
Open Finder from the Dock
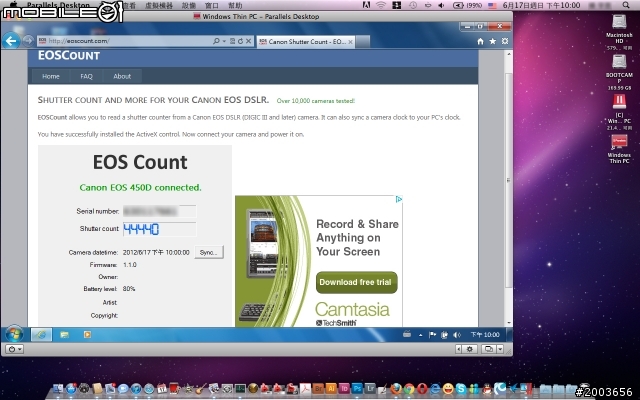pos(58,389)
